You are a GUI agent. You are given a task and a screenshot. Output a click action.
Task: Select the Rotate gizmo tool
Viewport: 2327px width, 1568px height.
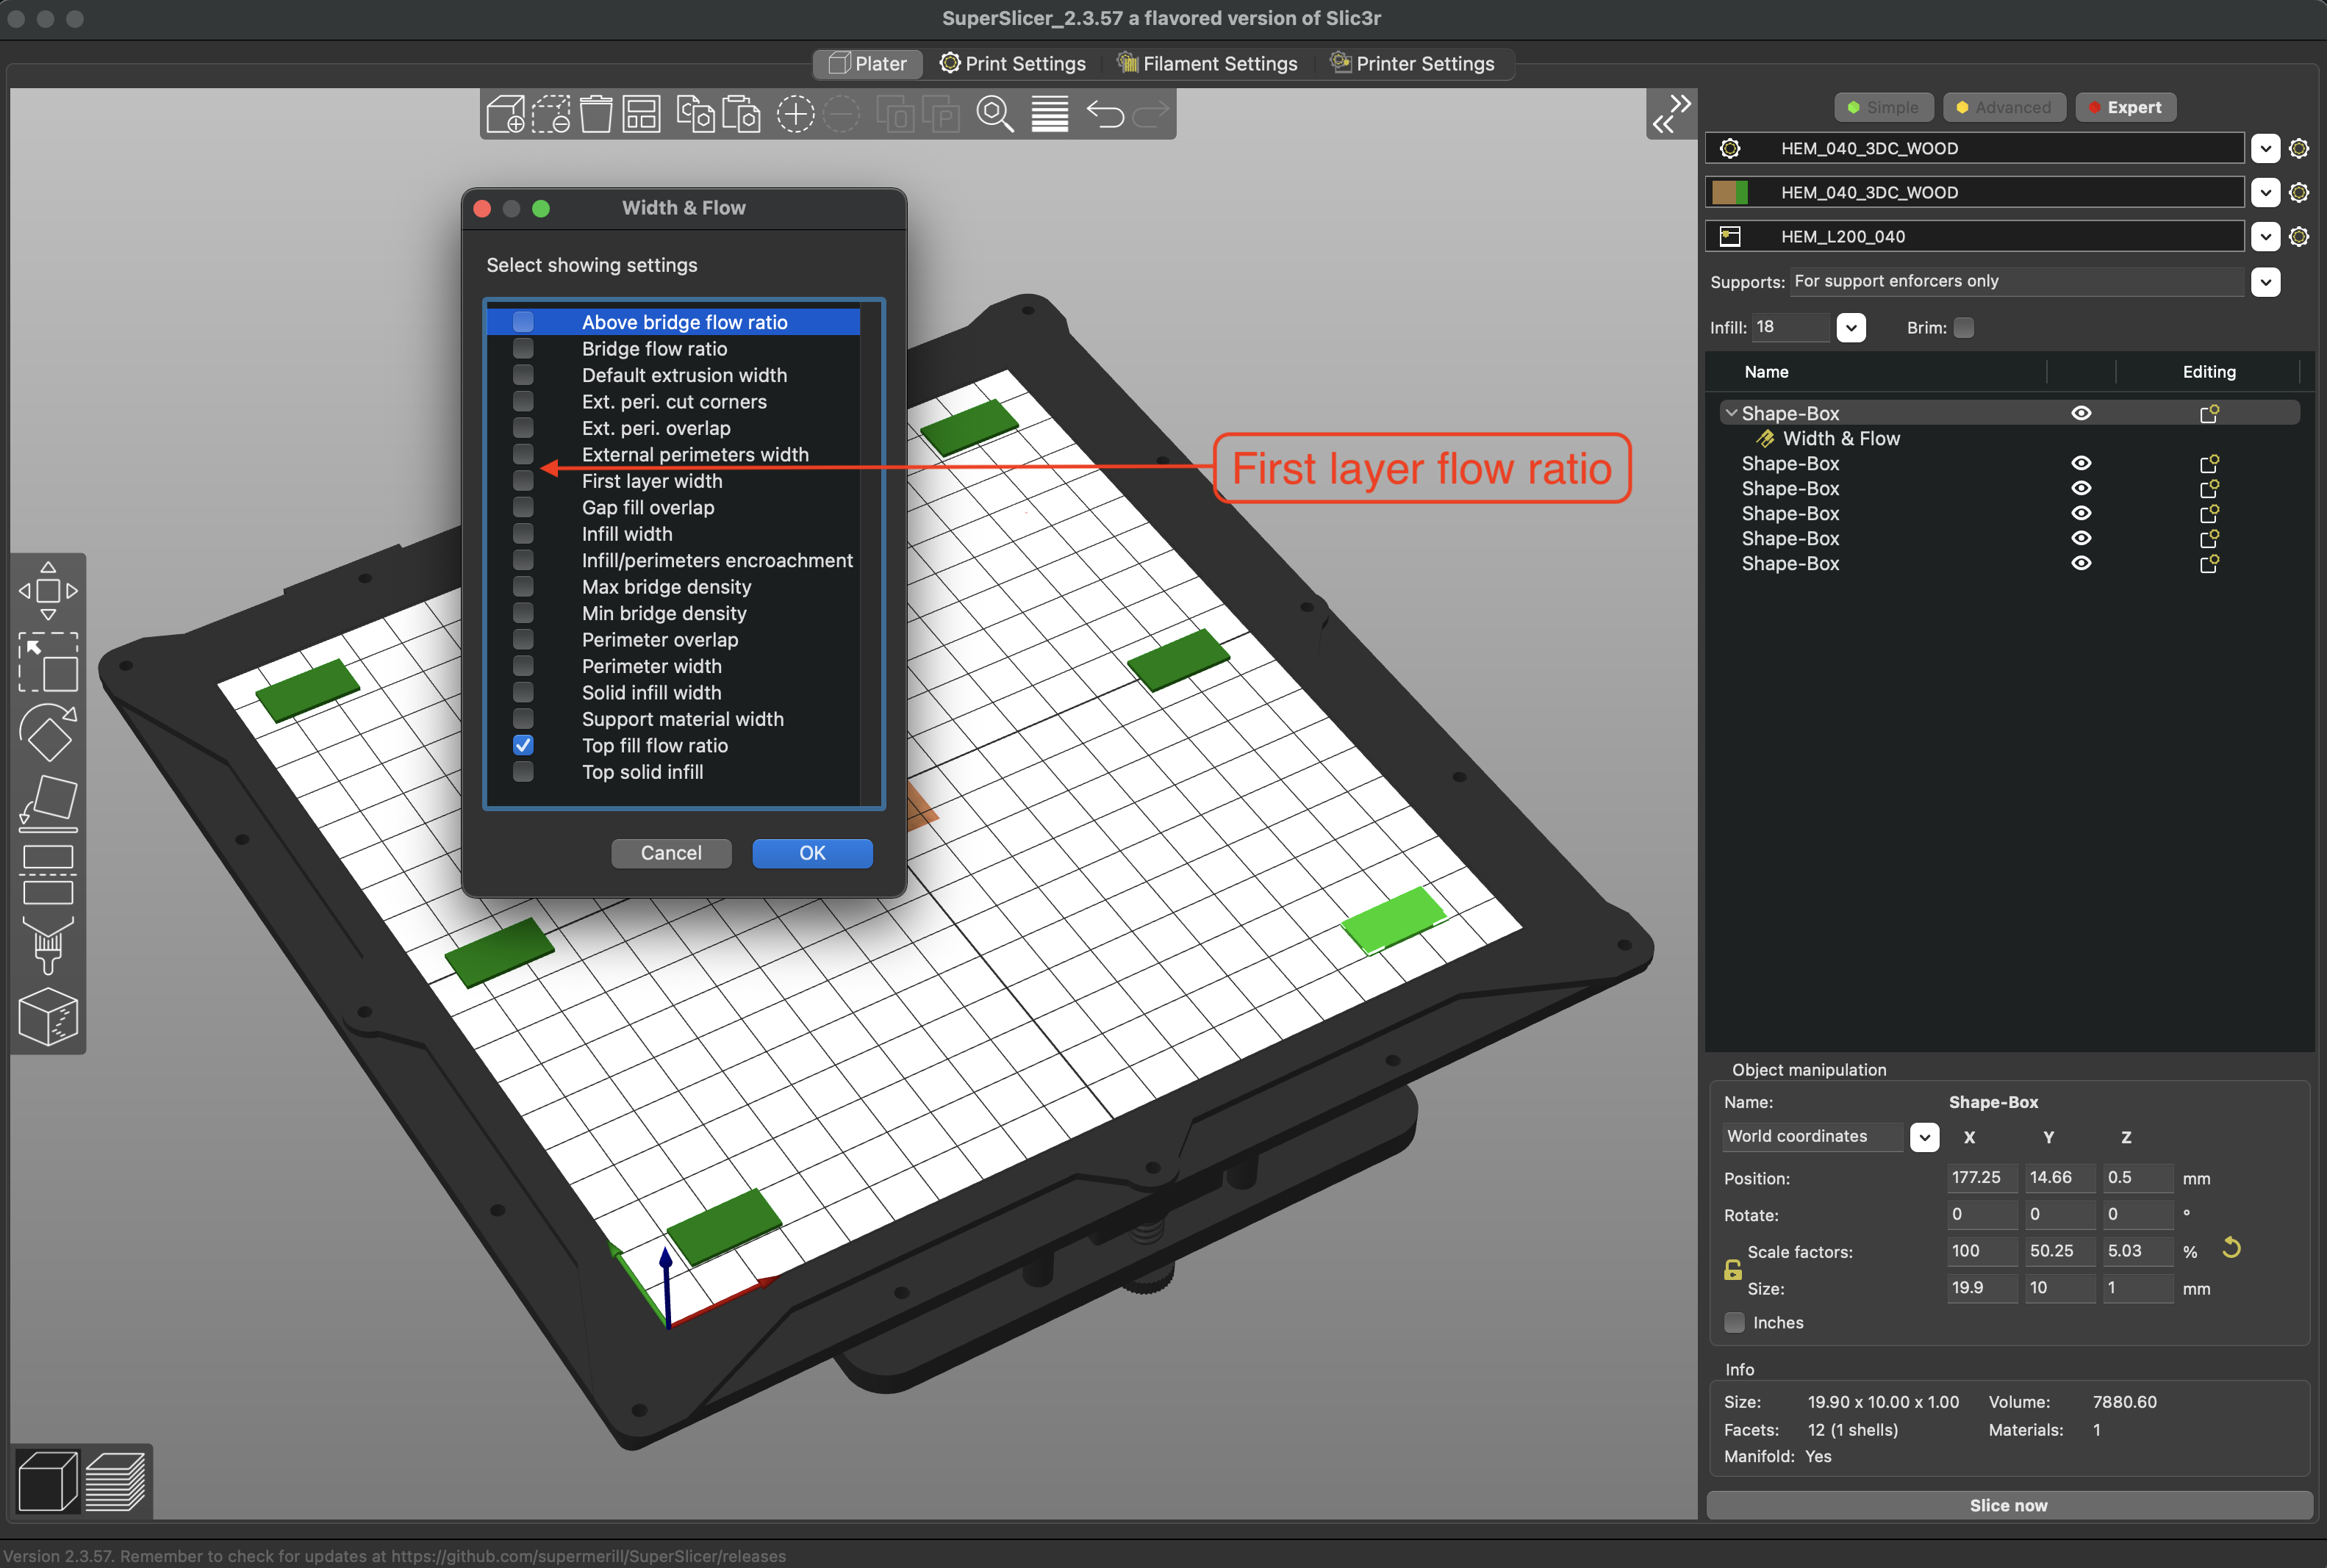tap(48, 733)
